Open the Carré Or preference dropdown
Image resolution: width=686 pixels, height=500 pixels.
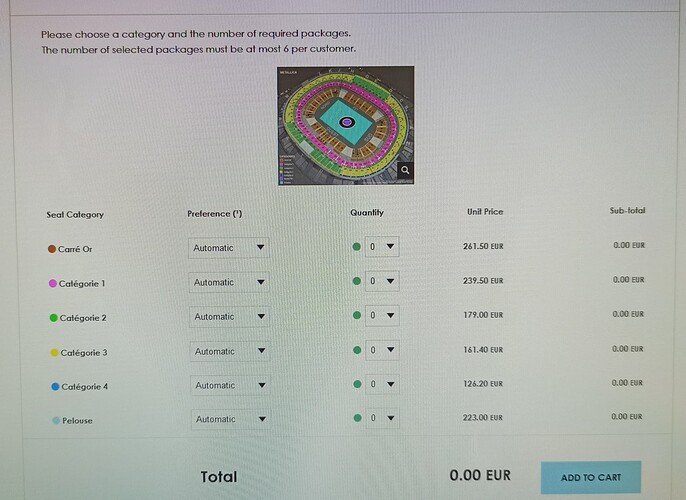229,248
